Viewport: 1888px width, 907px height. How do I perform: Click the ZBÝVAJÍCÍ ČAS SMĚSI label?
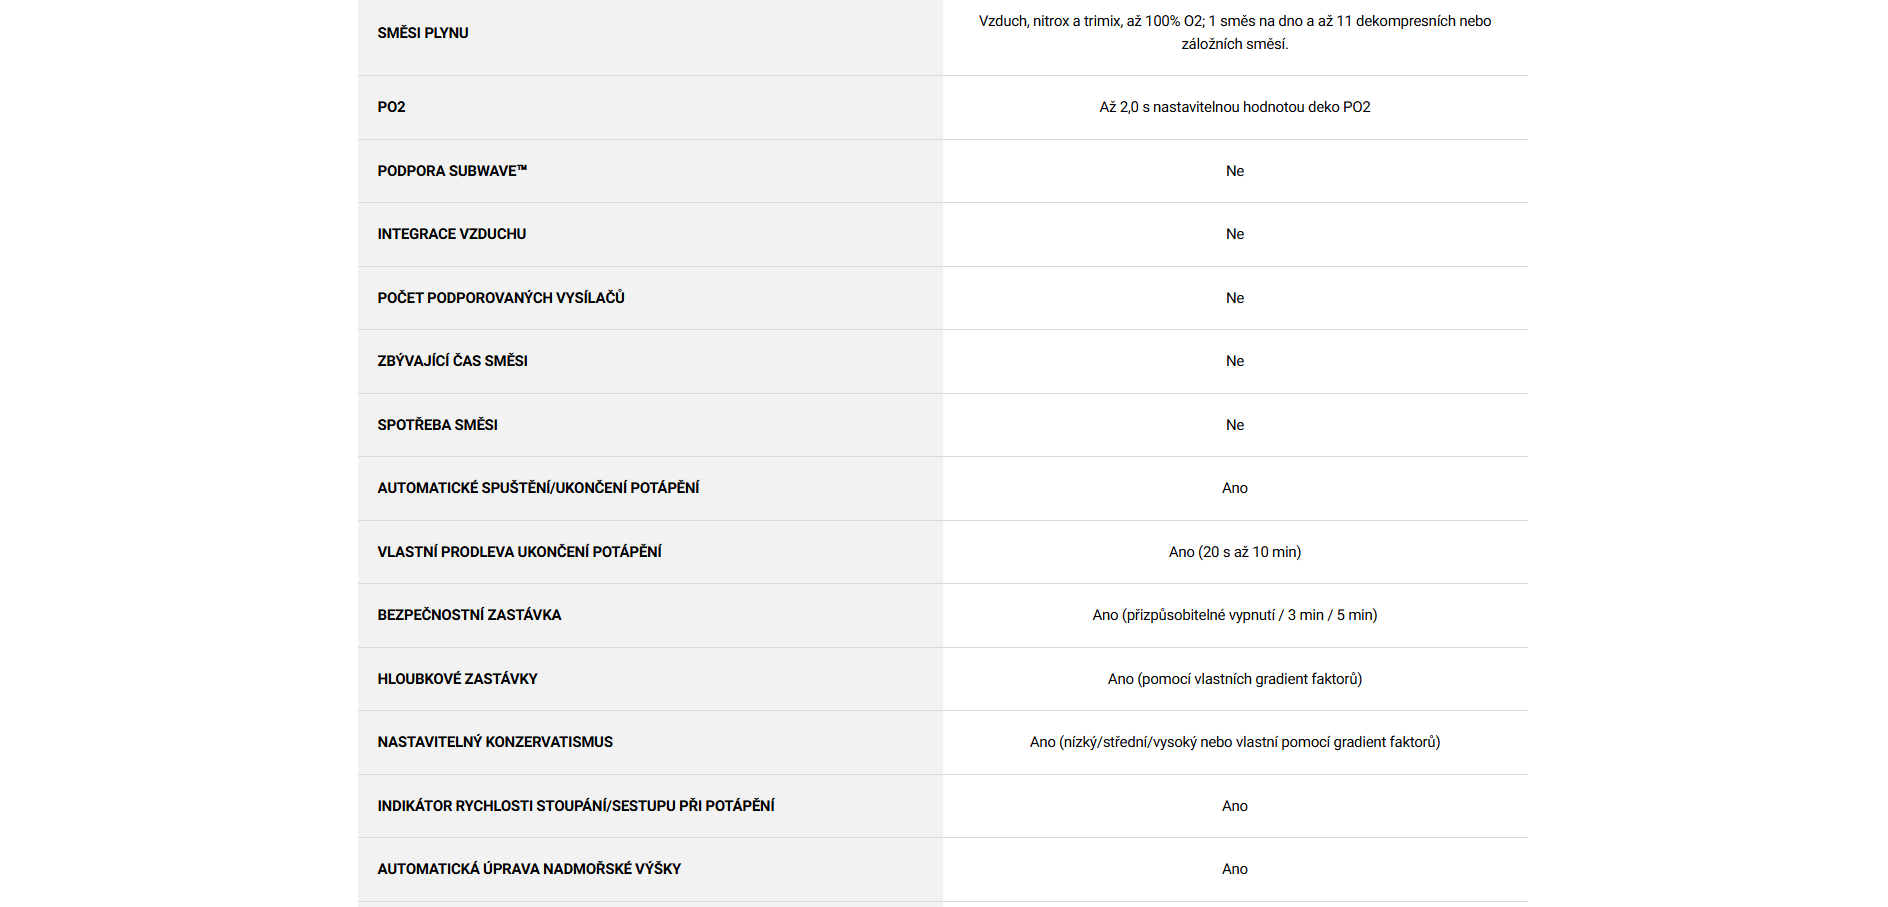point(452,361)
